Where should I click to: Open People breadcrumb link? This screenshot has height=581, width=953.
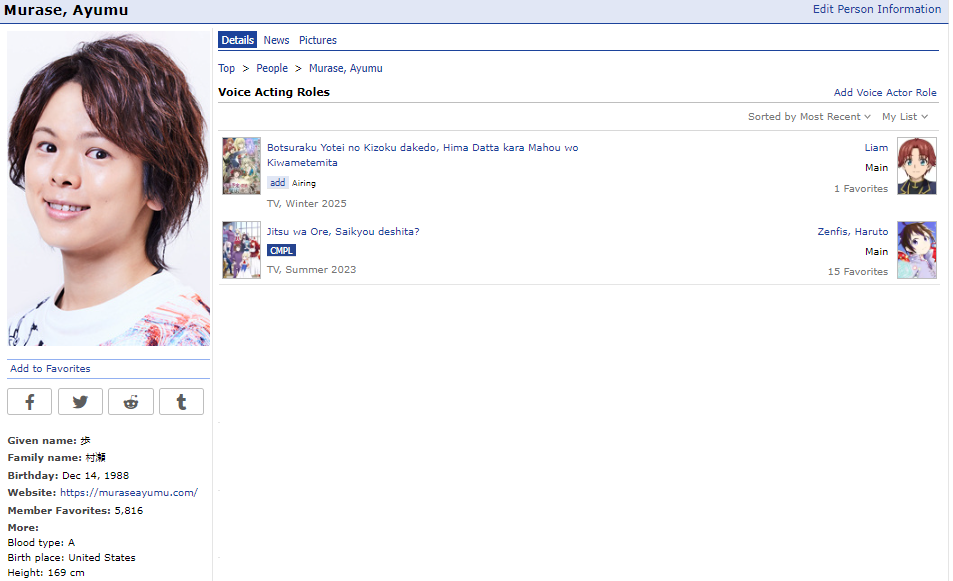pyautogui.click(x=272, y=68)
